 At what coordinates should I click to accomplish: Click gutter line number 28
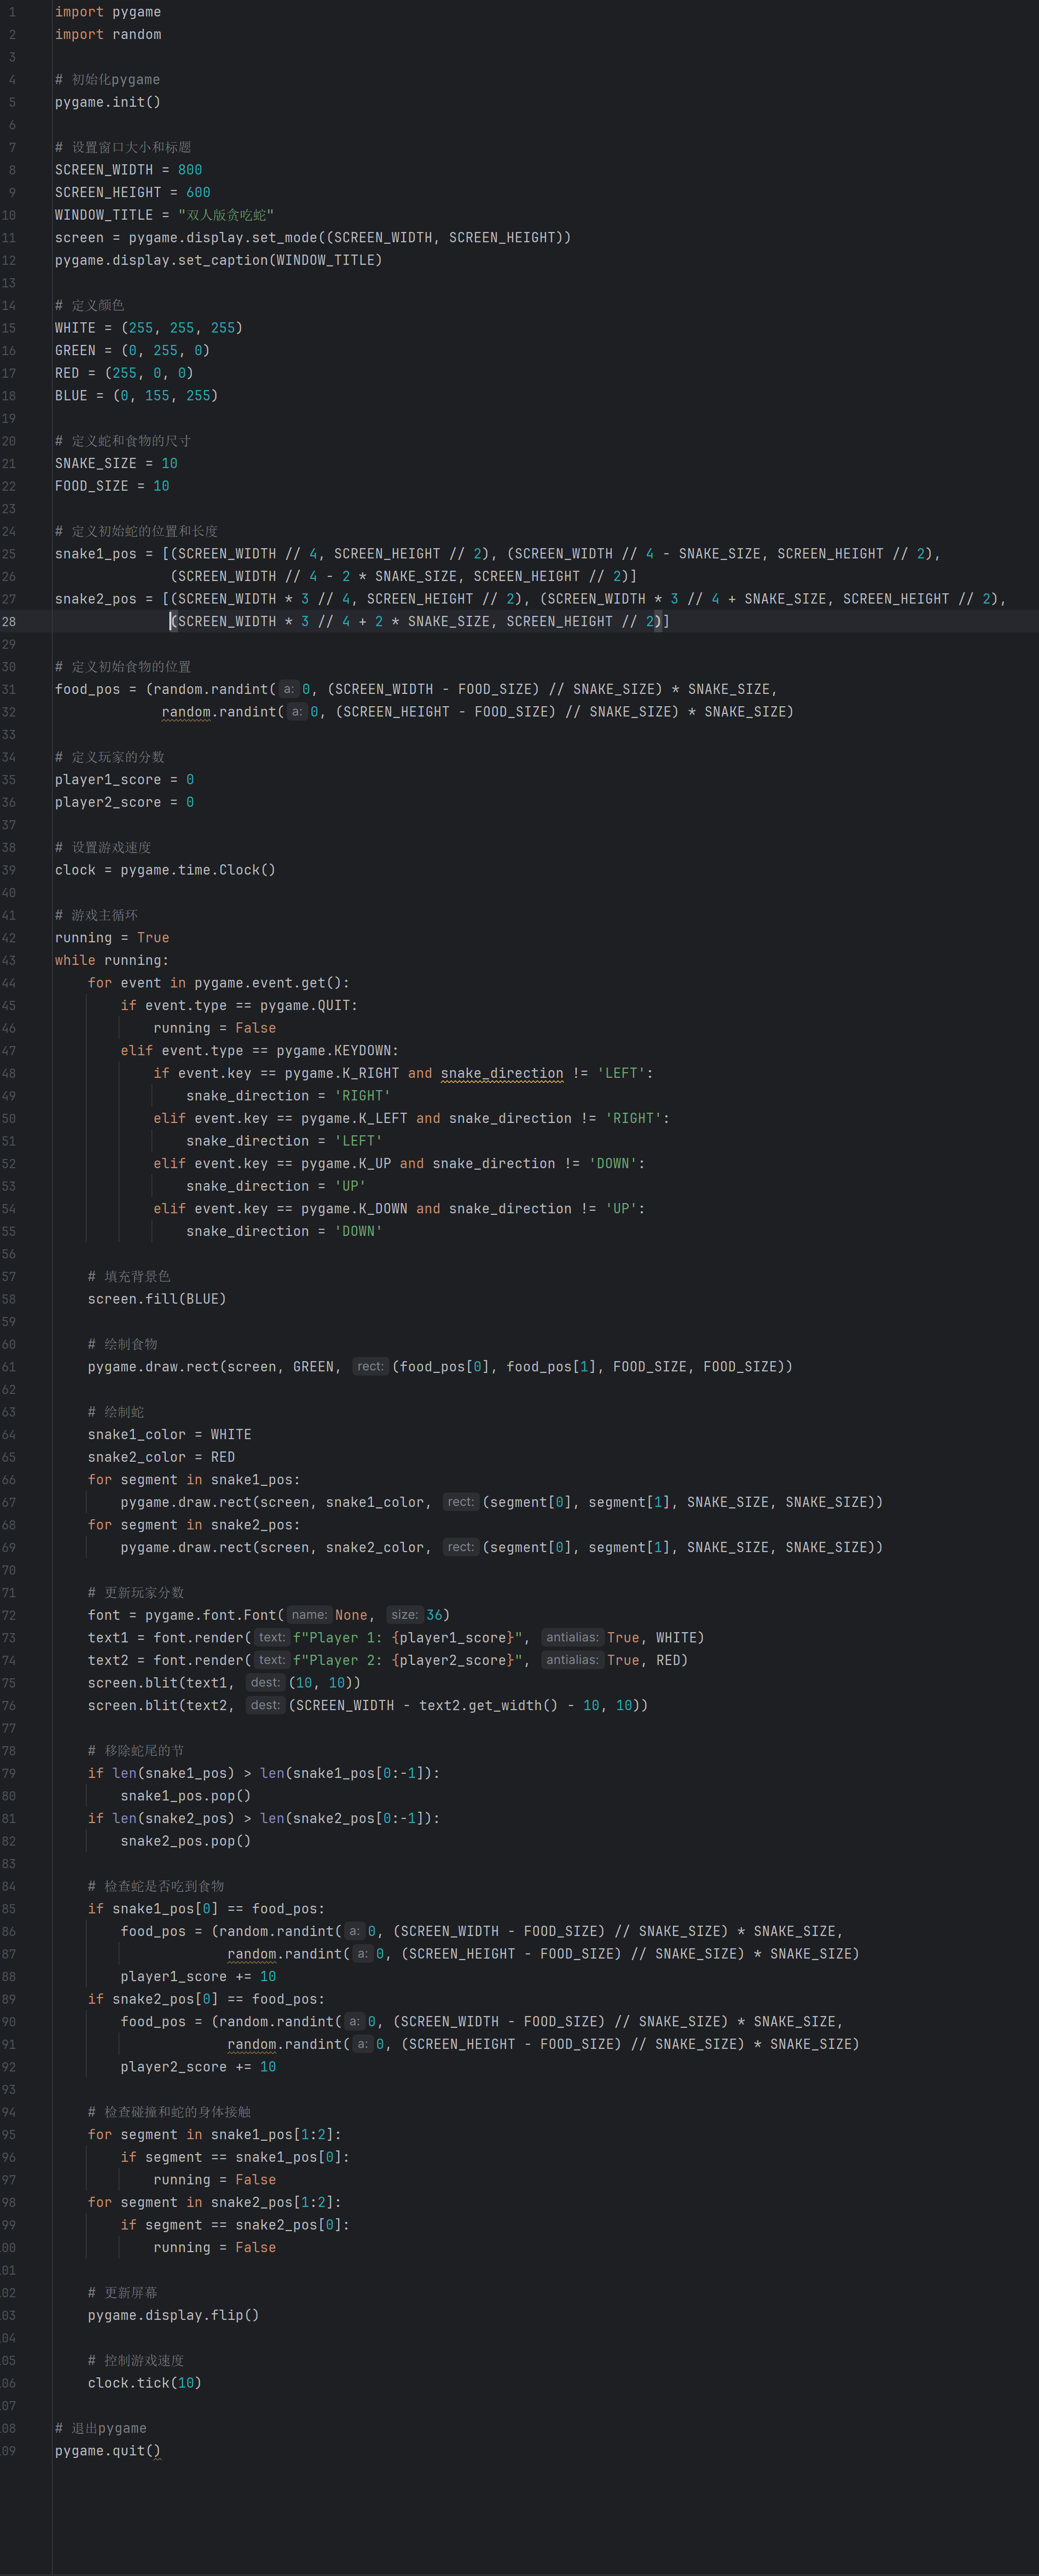8,622
